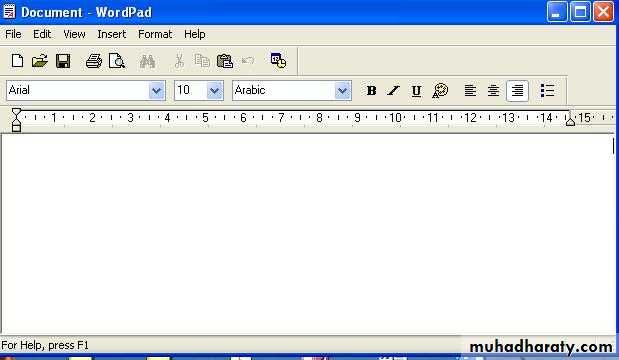Screen dimensions: 619x360
Task: Apply Bullets list style
Action: 548,90
